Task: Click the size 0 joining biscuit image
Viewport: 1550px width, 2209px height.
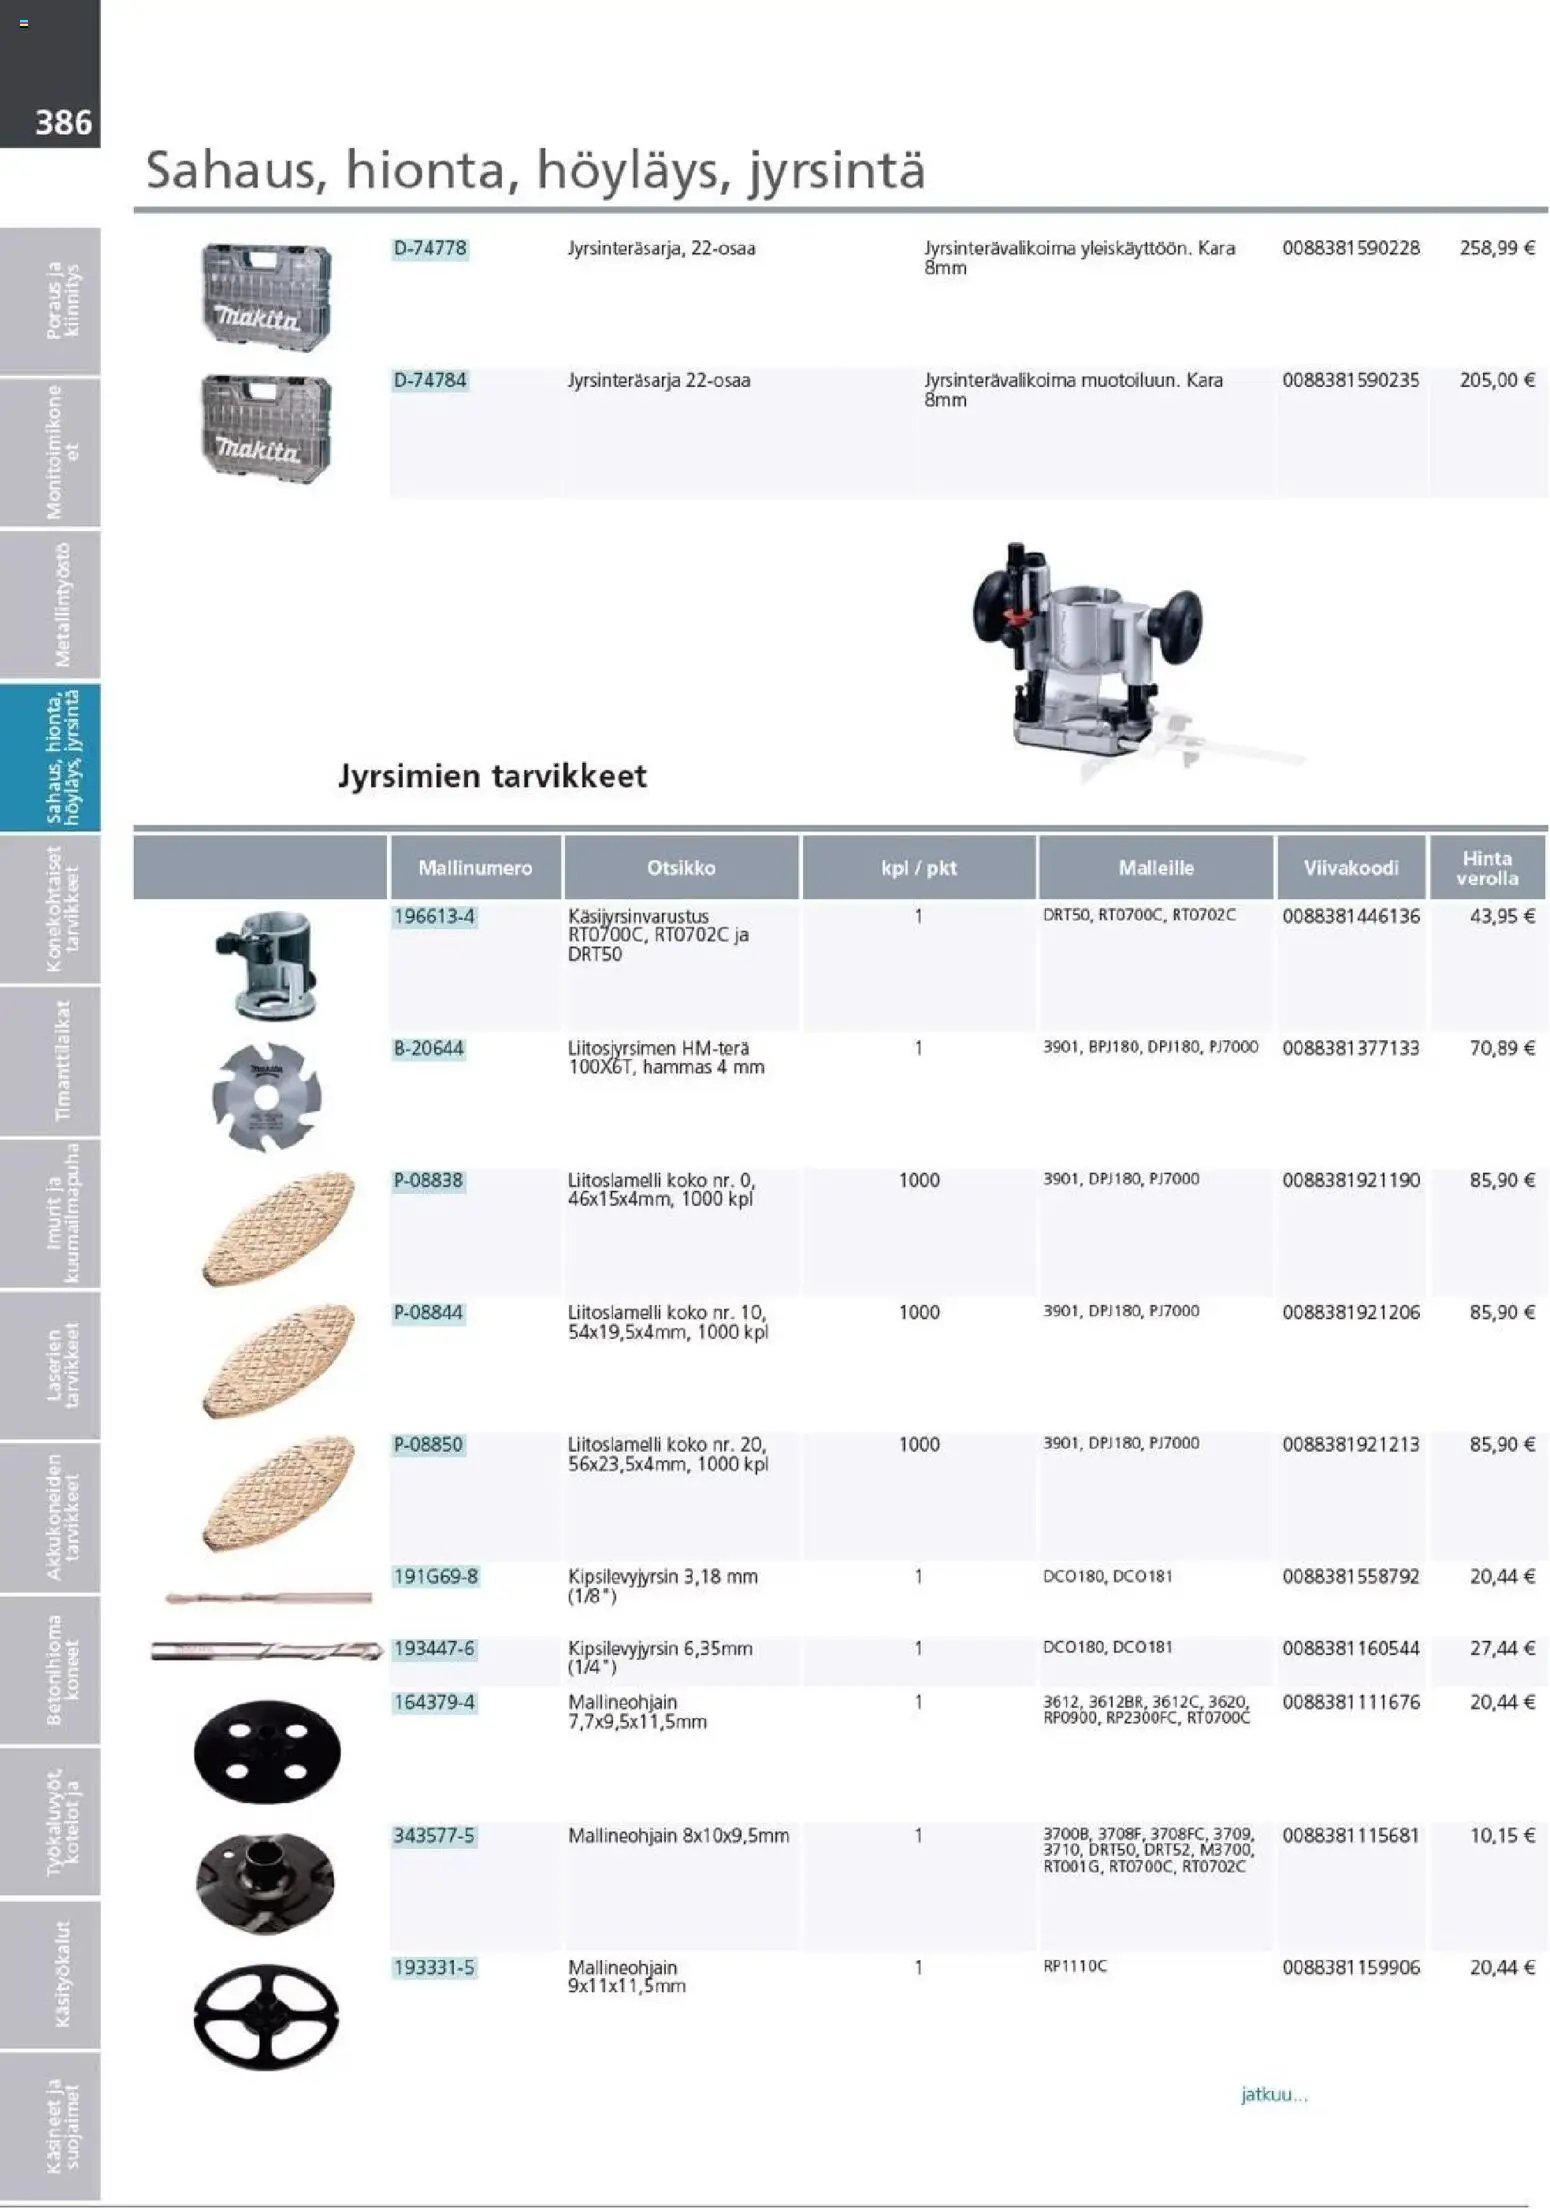Action: [x=277, y=1229]
